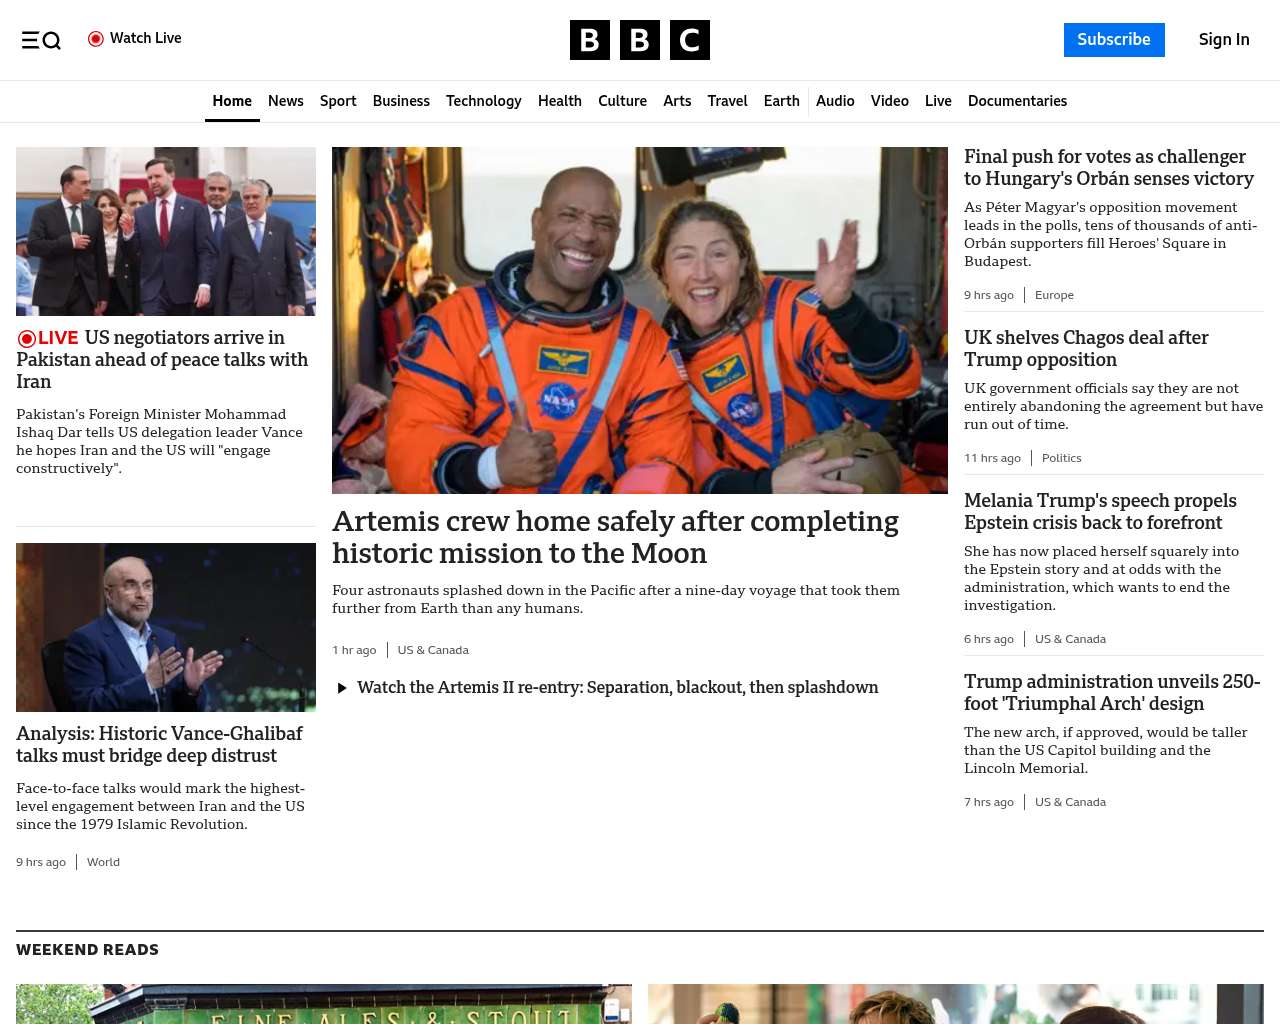Open the Sport tab

(x=338, y=101)
